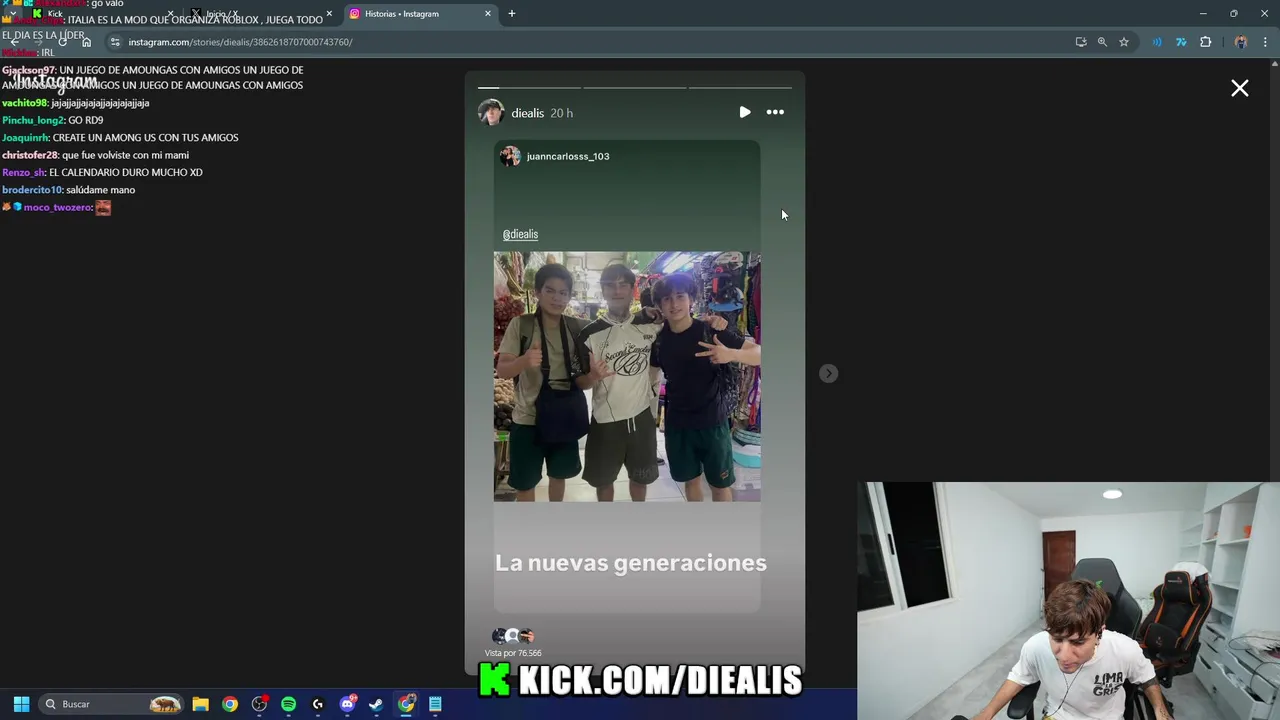The height and width of the screenshot is (720, 1280).
Task: Install app icon in address bar
Action: tap(1081, 42)
